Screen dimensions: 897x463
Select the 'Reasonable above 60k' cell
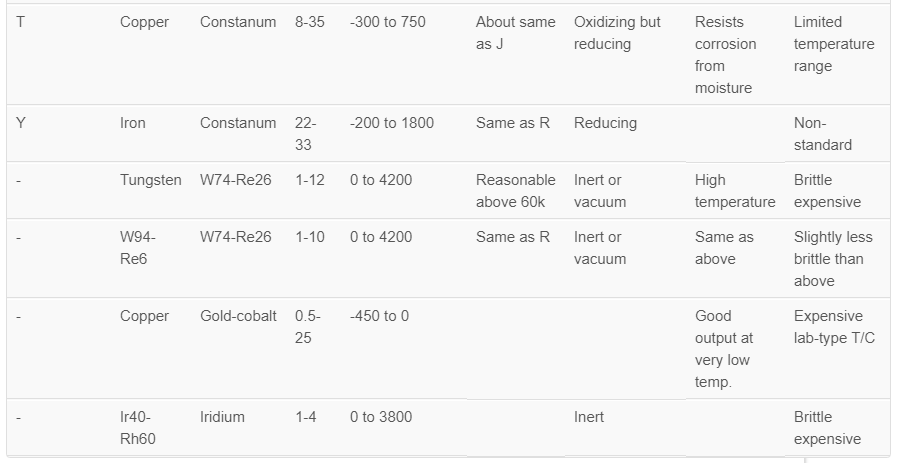click(x=515, y=191)
